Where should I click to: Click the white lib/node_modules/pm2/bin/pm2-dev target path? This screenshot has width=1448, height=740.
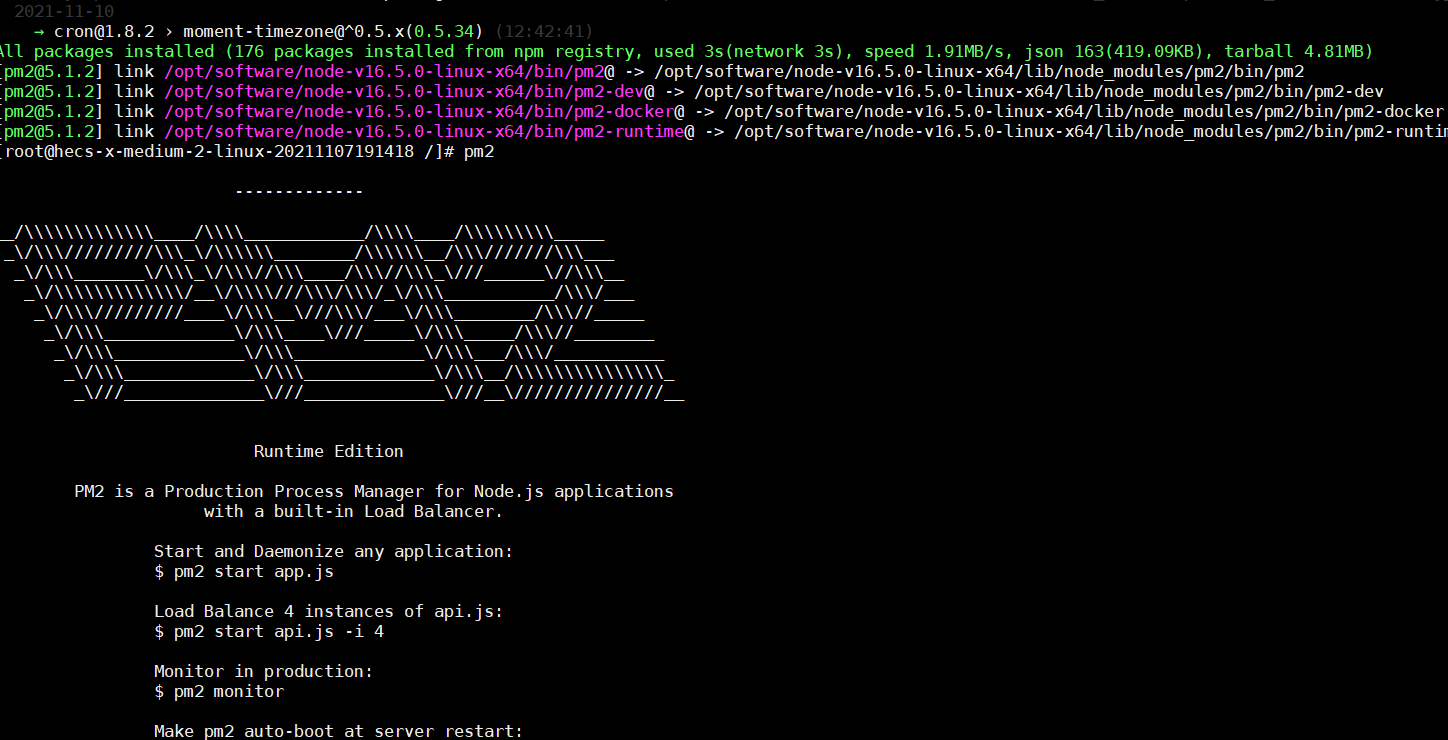(x=1039, y=91)
